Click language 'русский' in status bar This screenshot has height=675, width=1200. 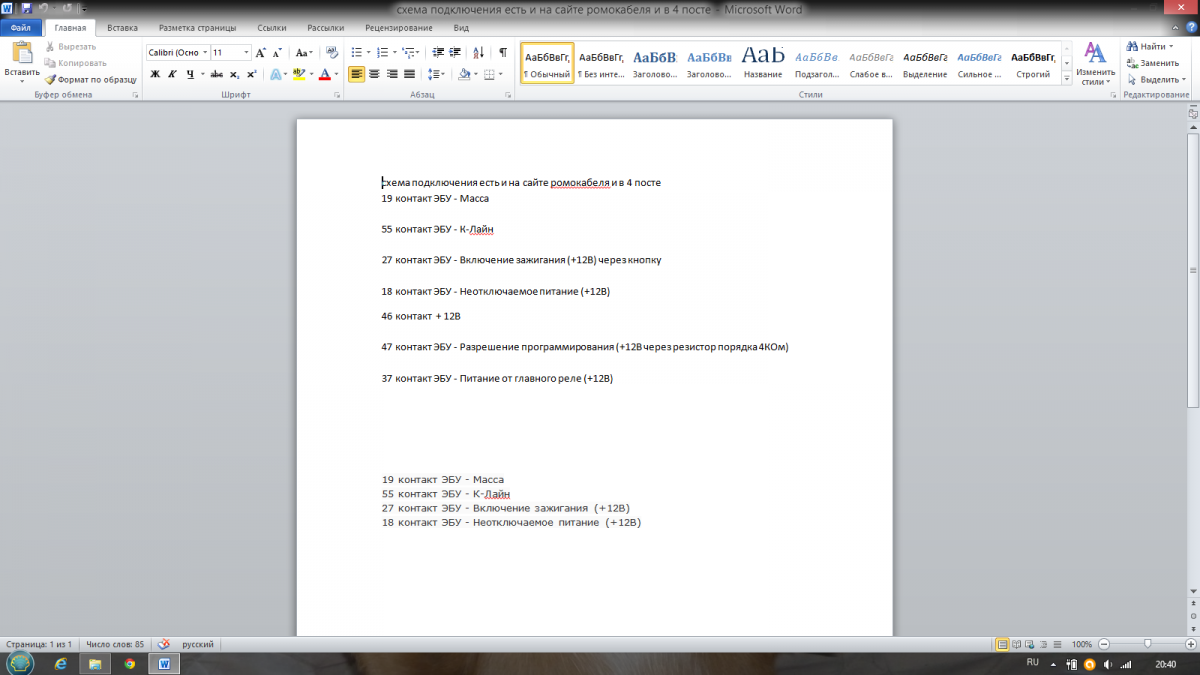198,644
